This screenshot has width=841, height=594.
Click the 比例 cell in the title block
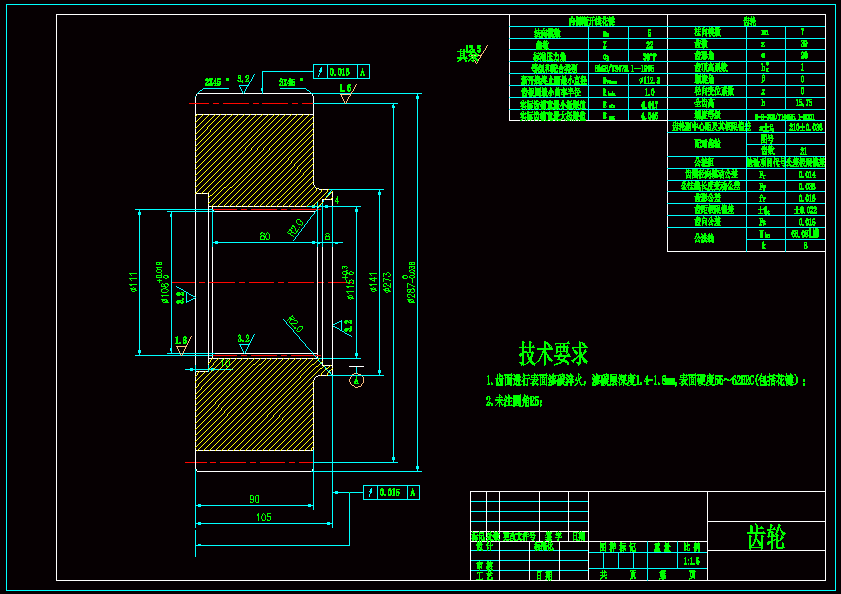tap(692, 547)
